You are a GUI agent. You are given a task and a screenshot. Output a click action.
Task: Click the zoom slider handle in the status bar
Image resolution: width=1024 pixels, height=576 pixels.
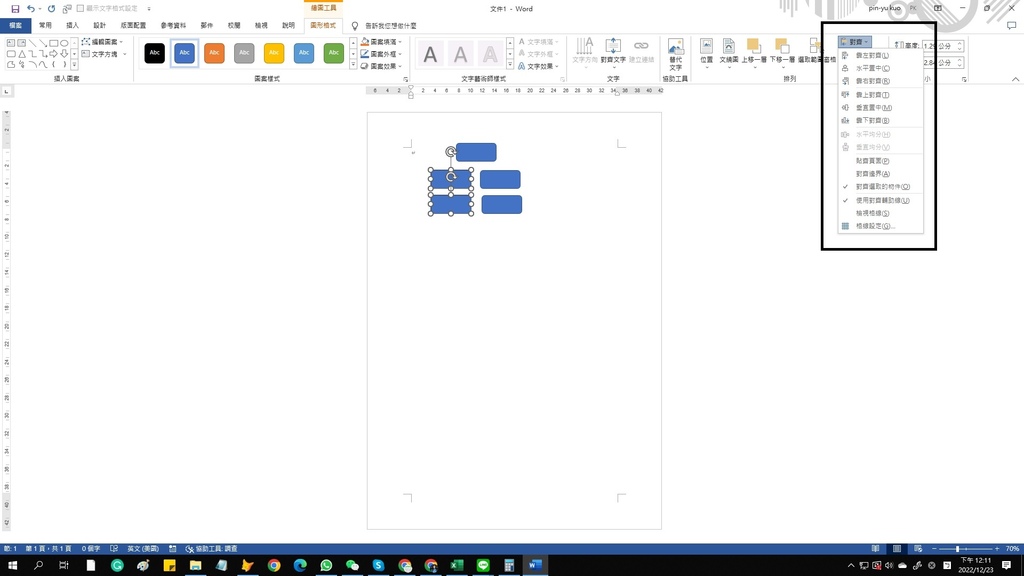pyautogui.click(x=957, y=549)
